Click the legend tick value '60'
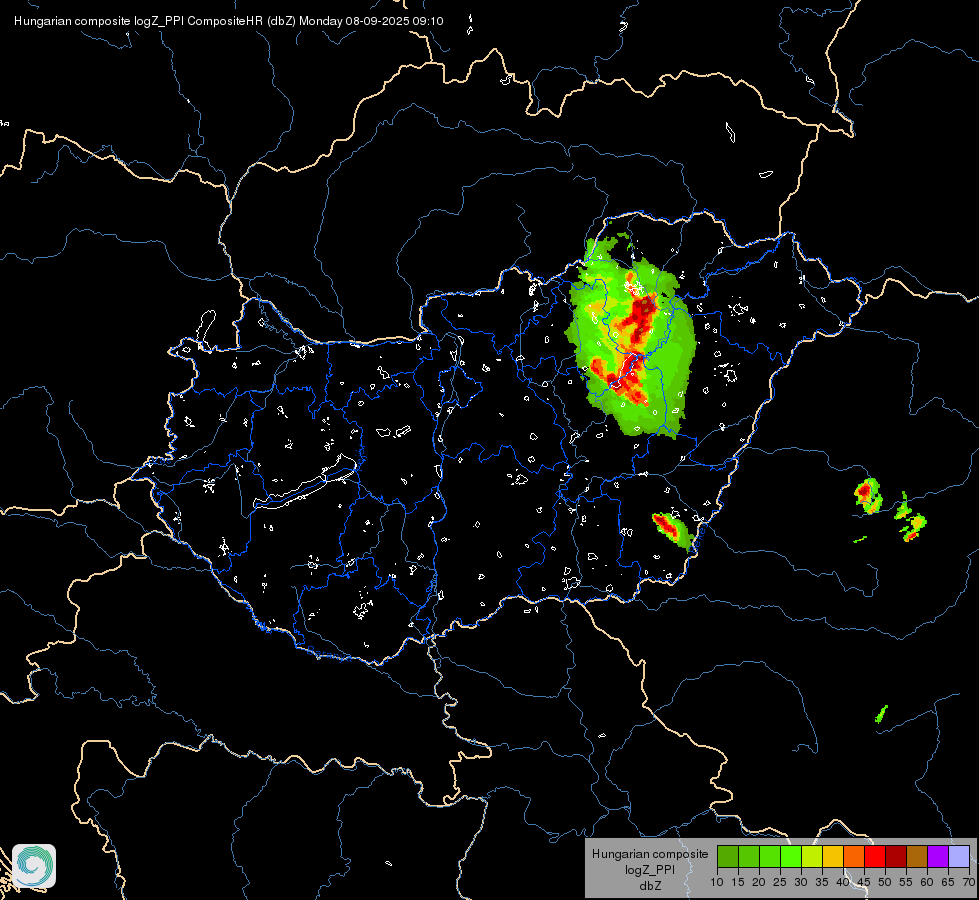The height and width of the screenshot is (900, 979). [x=927, y=883]
